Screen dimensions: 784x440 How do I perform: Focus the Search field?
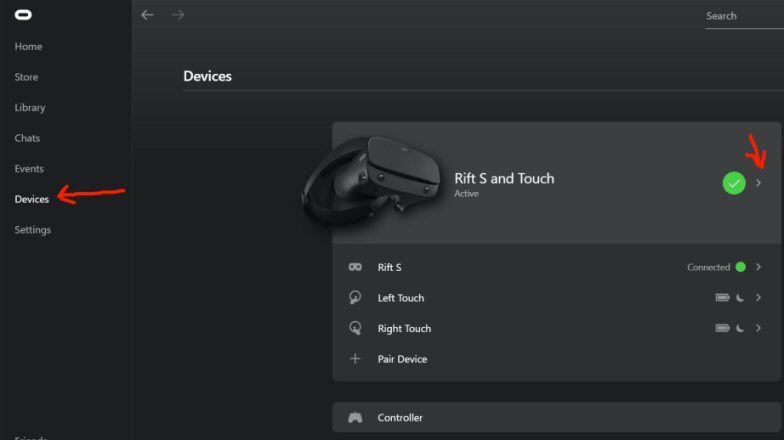coord(744,16)
